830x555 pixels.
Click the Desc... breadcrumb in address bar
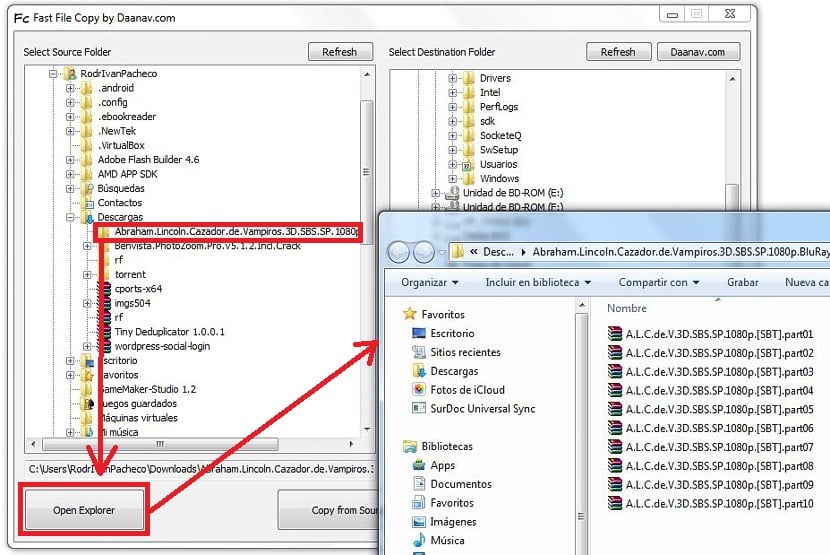tap(498, 252)
